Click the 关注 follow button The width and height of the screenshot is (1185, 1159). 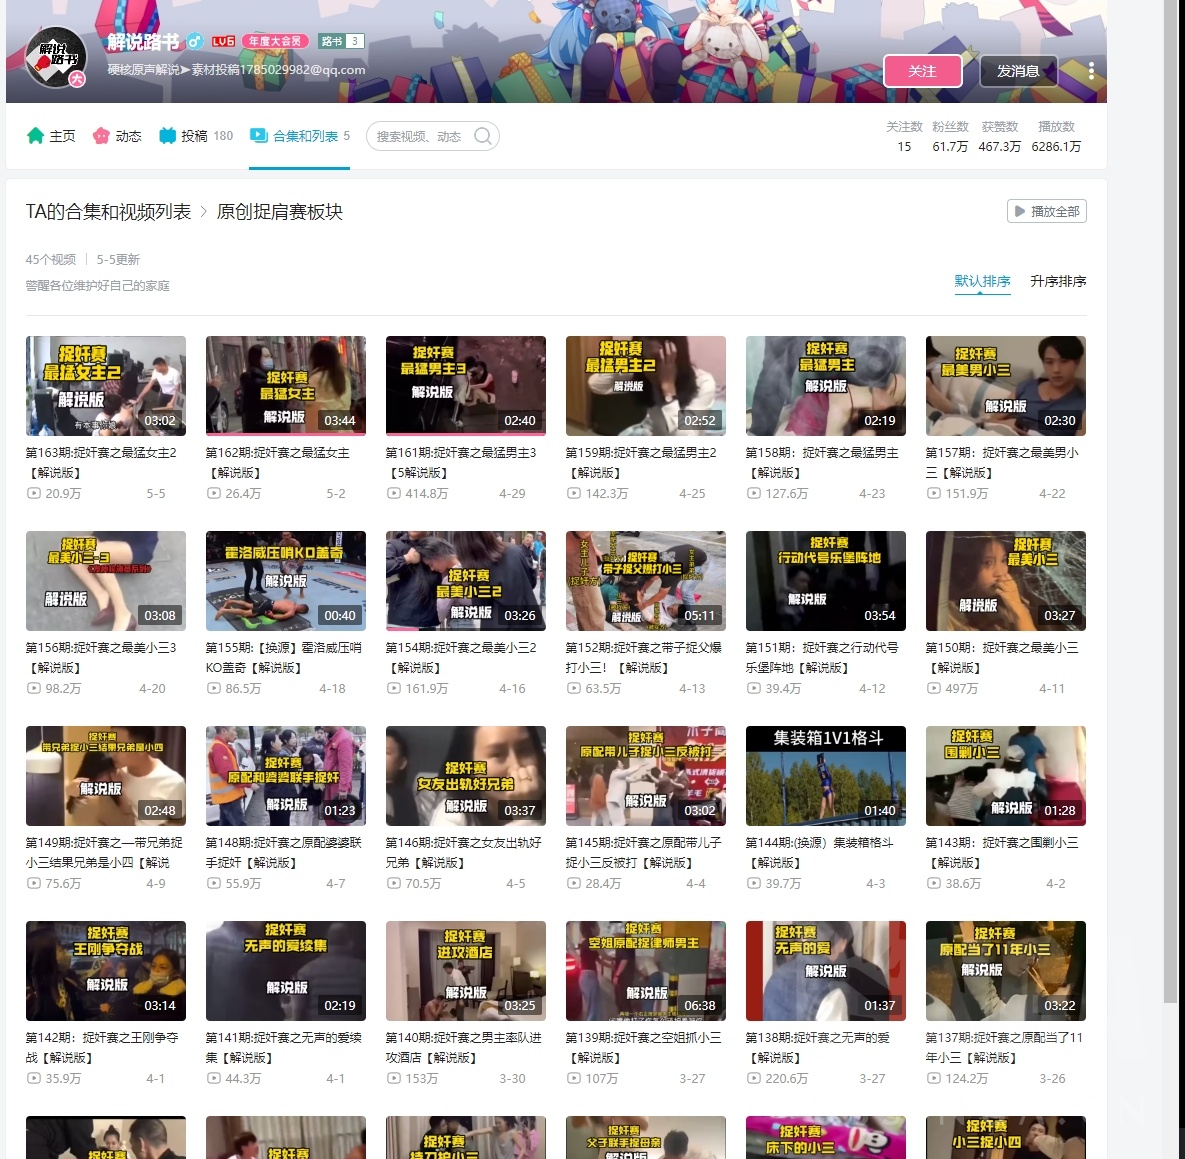click(x=923, y=71)
